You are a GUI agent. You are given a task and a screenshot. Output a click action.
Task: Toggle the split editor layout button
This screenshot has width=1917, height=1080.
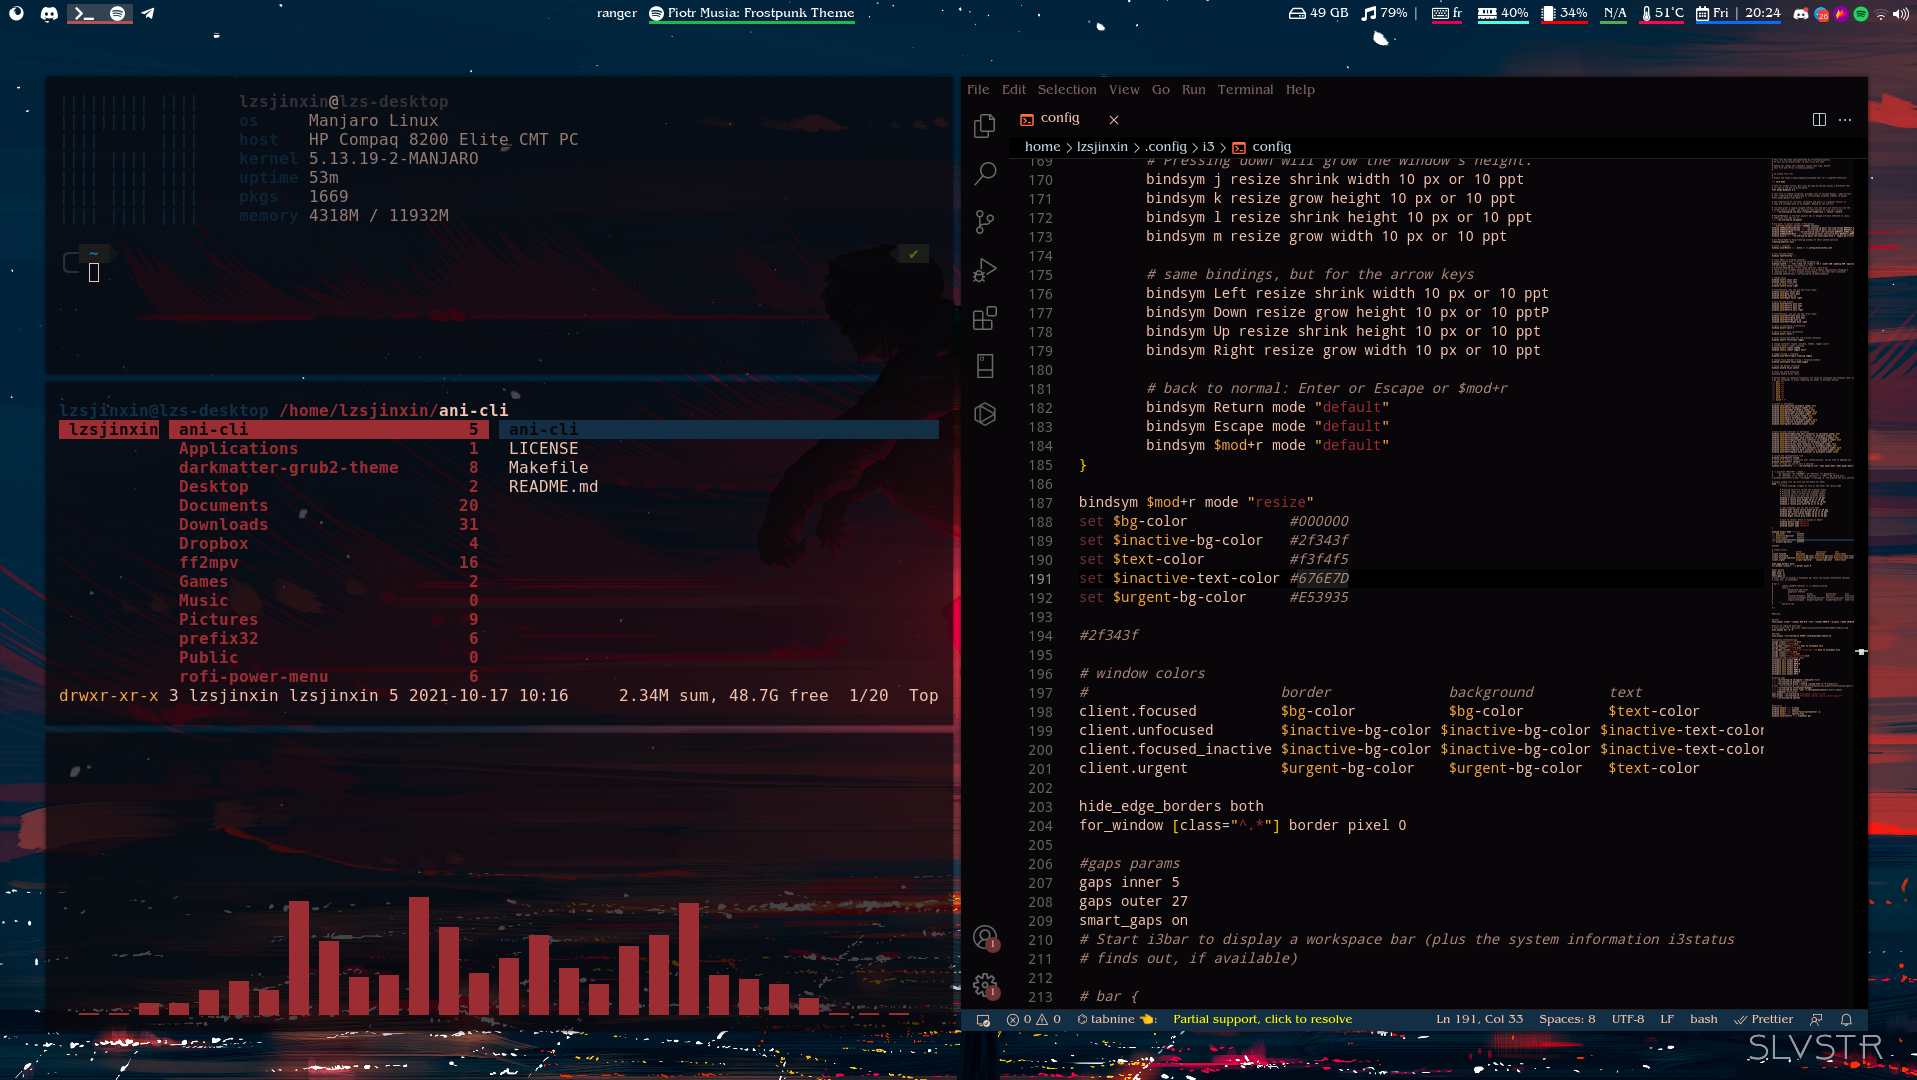[x=1819, y=119]
